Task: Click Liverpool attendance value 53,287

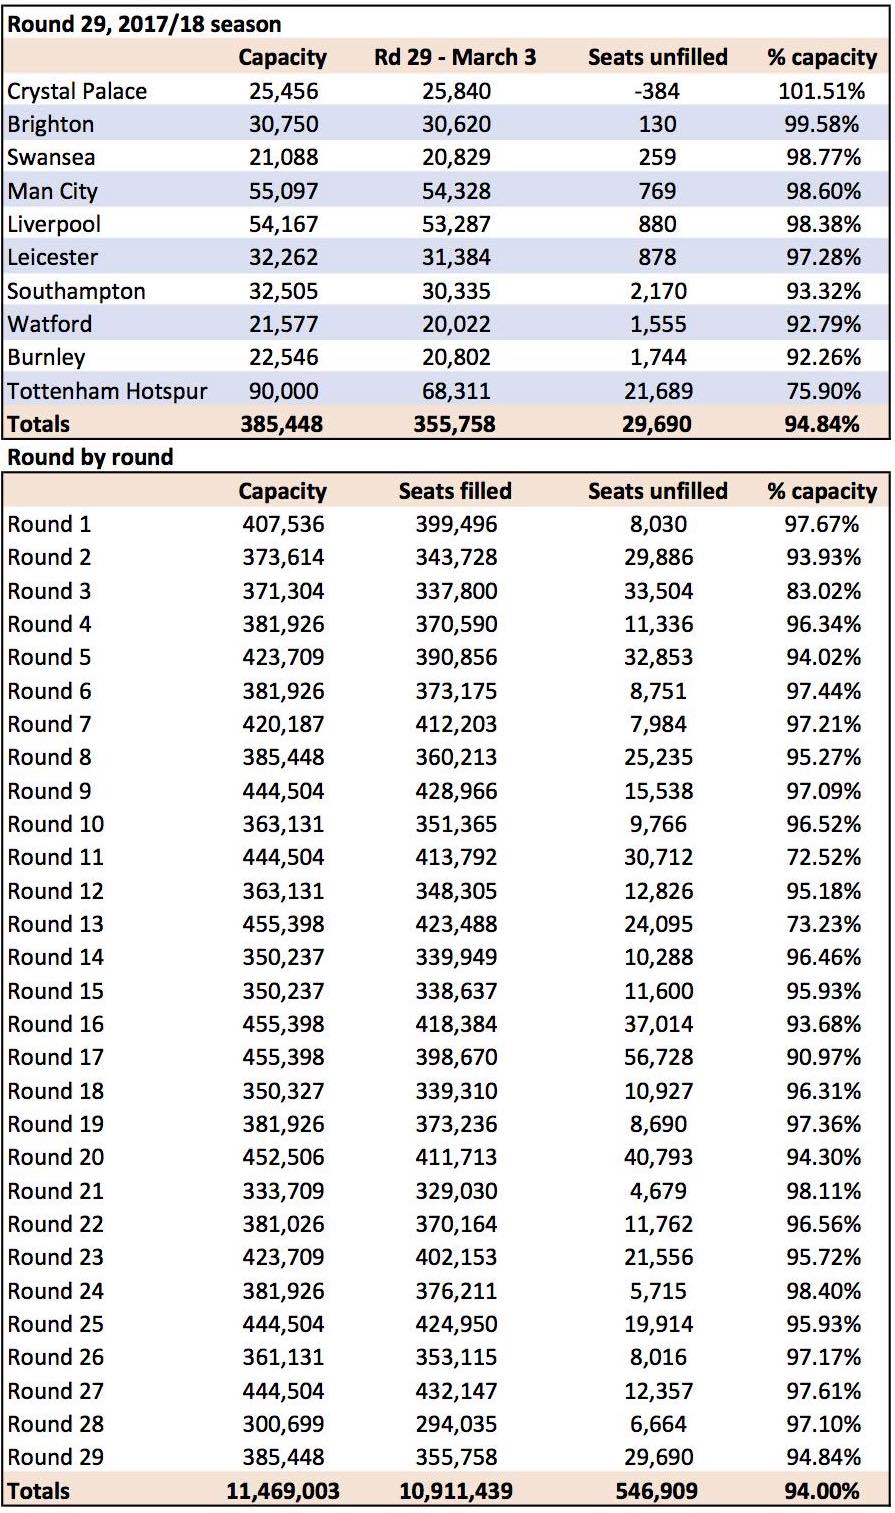Action: [455, 224]
